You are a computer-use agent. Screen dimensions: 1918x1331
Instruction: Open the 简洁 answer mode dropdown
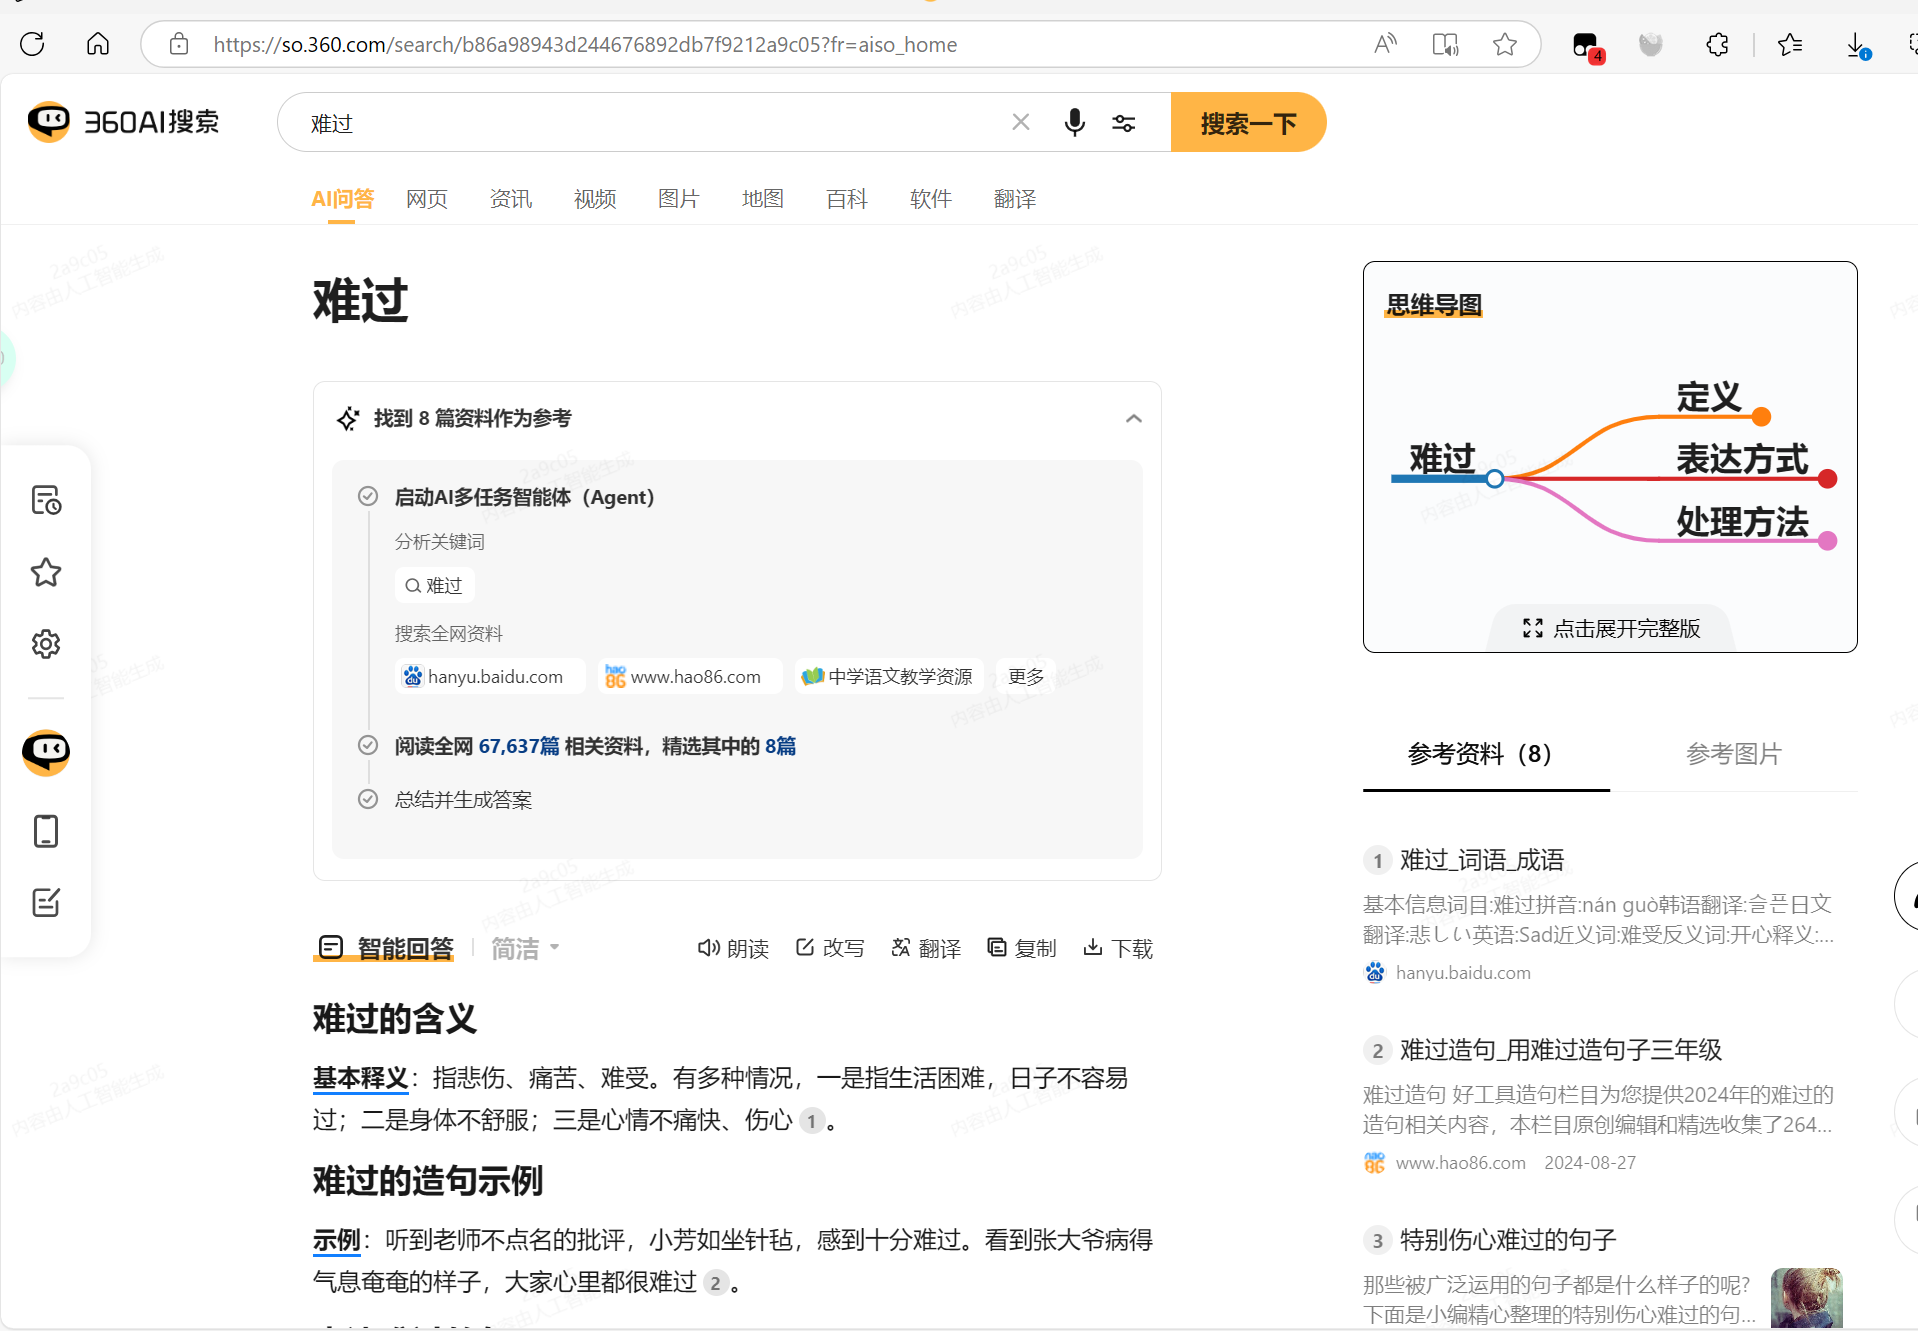point(525,948)
